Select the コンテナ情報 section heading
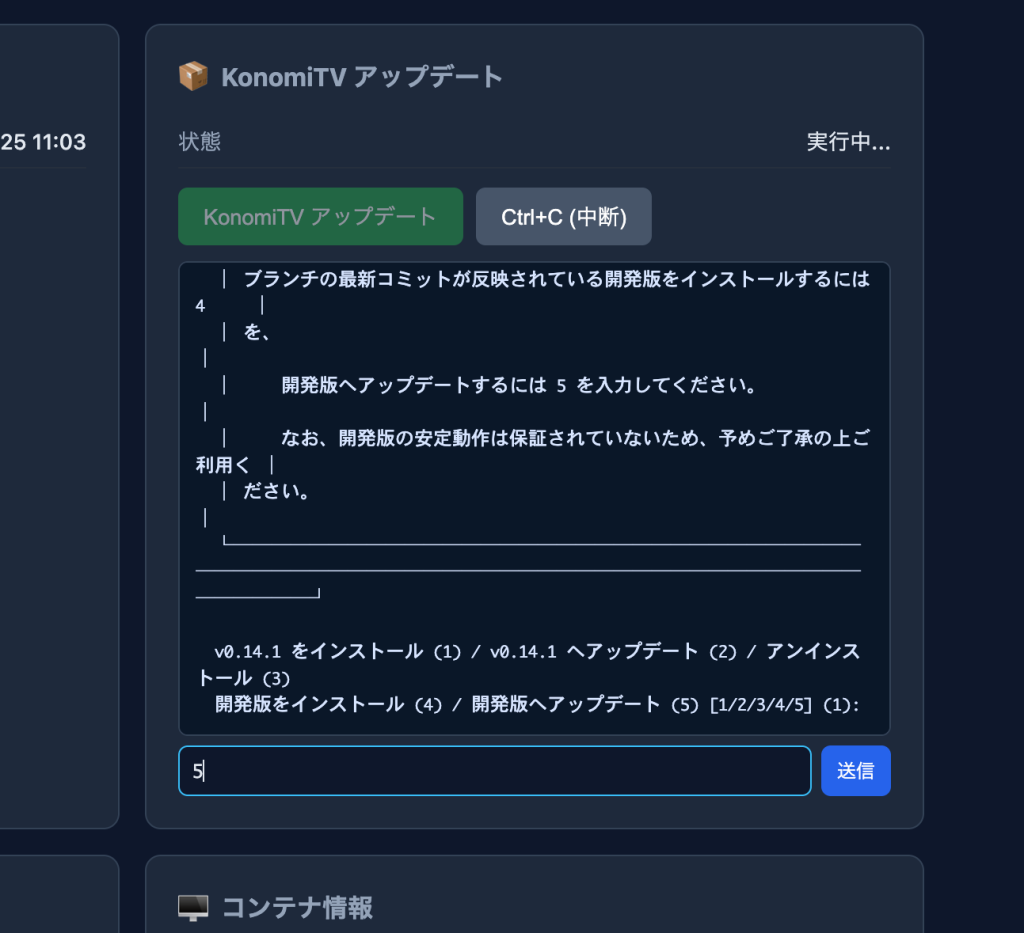 pos(298,908)
